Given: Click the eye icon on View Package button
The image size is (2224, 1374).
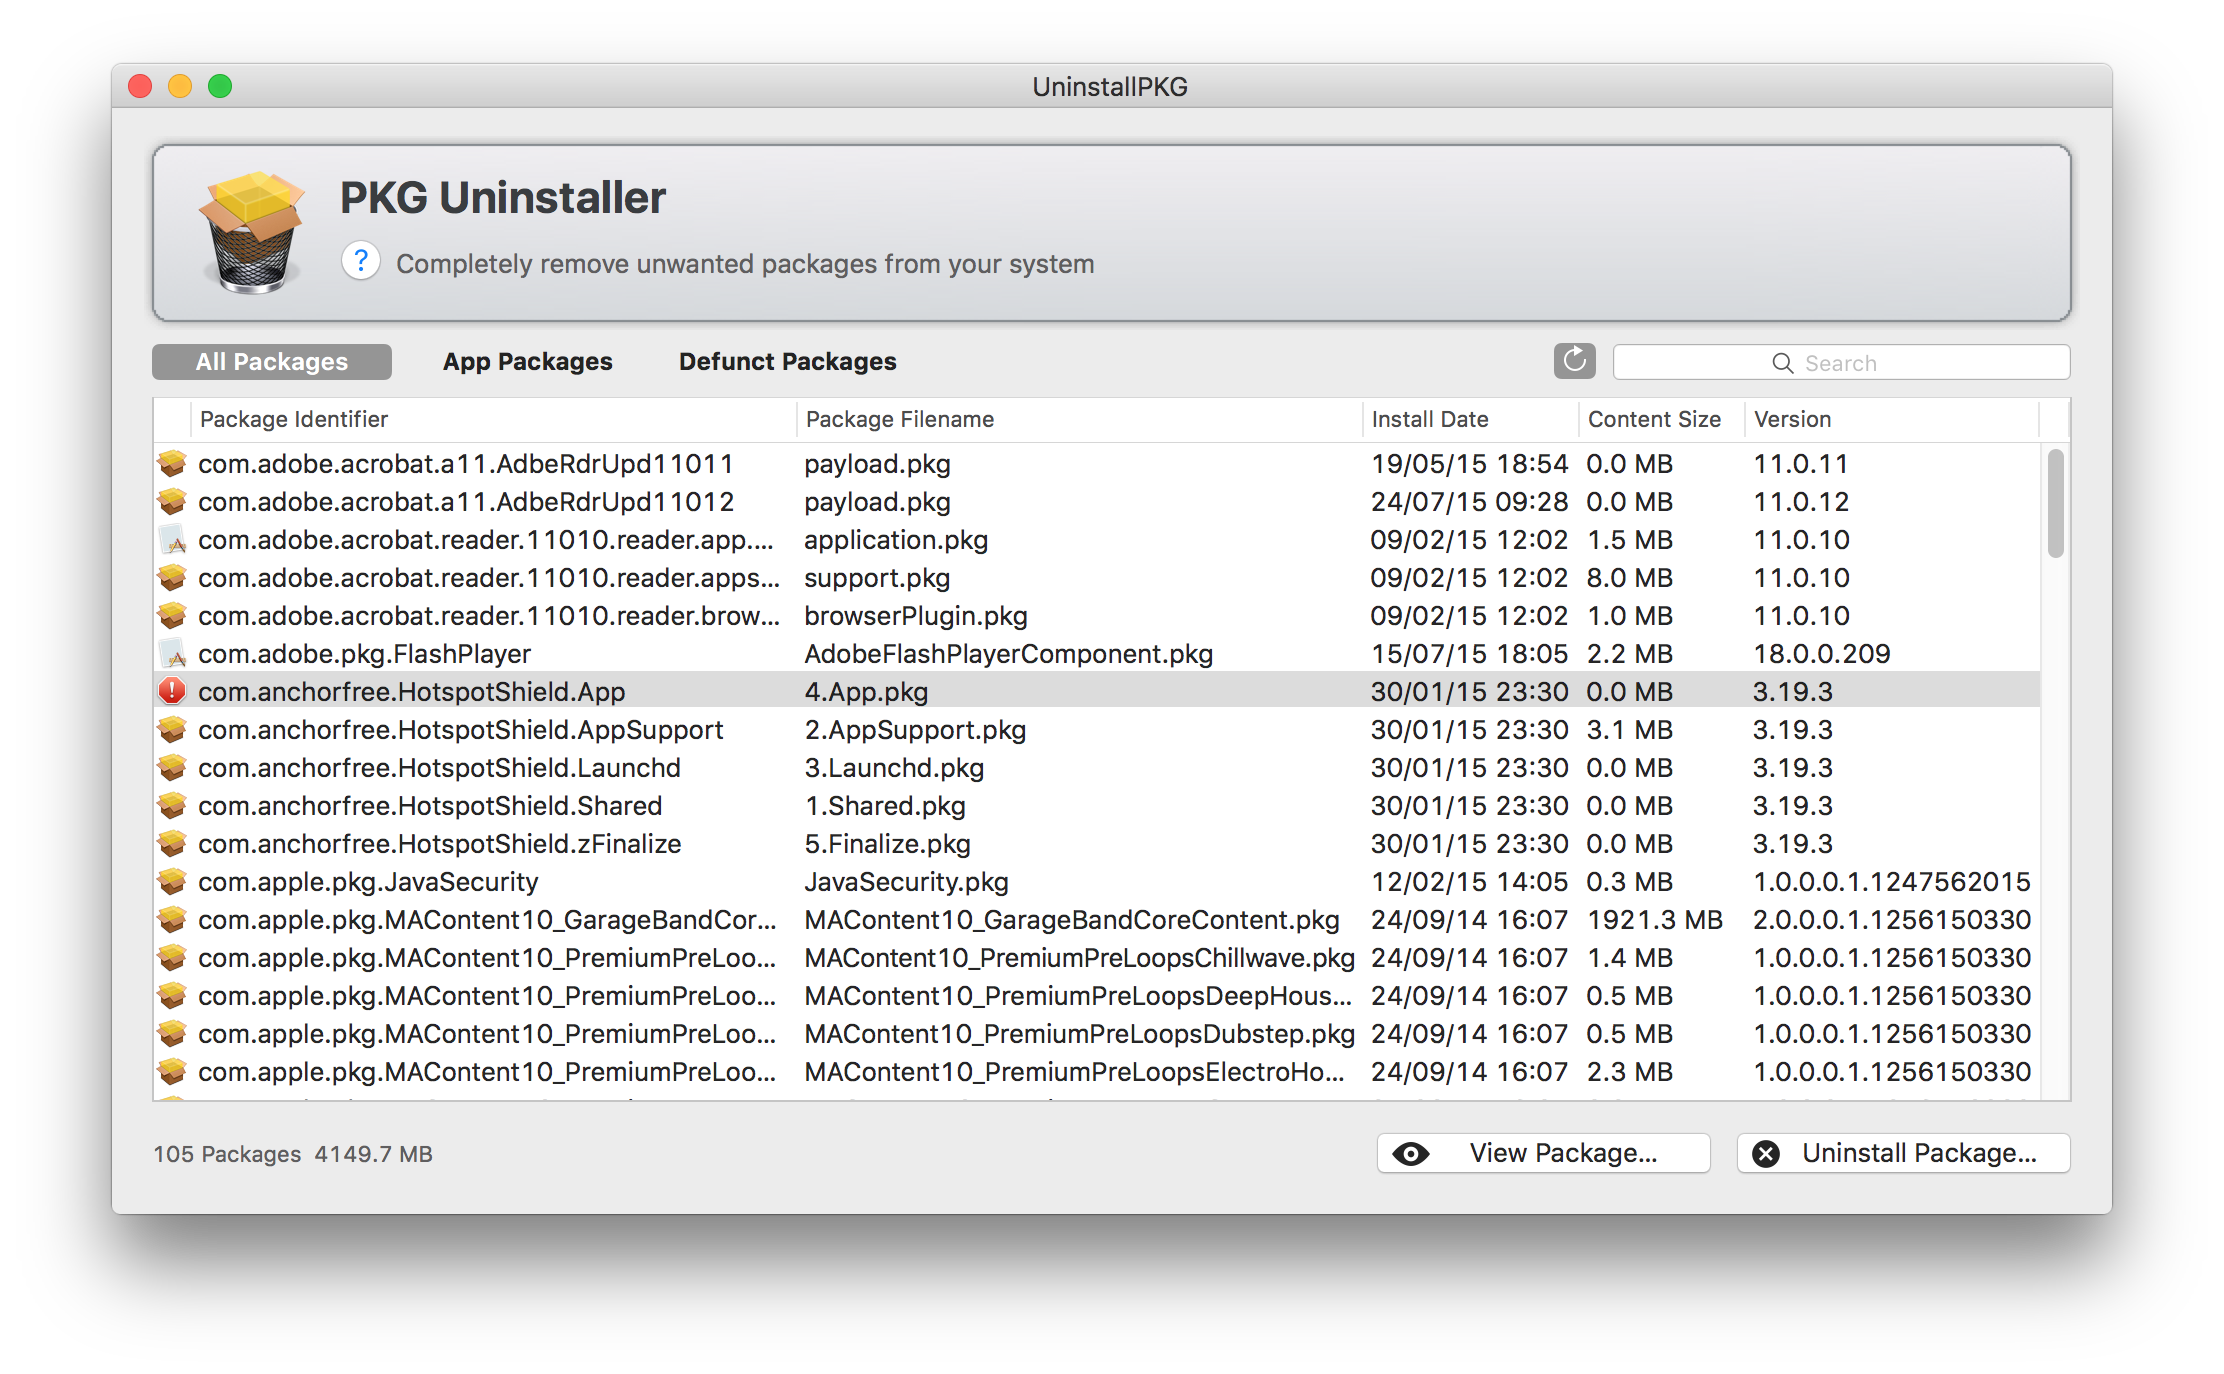Looking at the screenshot, I should click(1412, 1153).
